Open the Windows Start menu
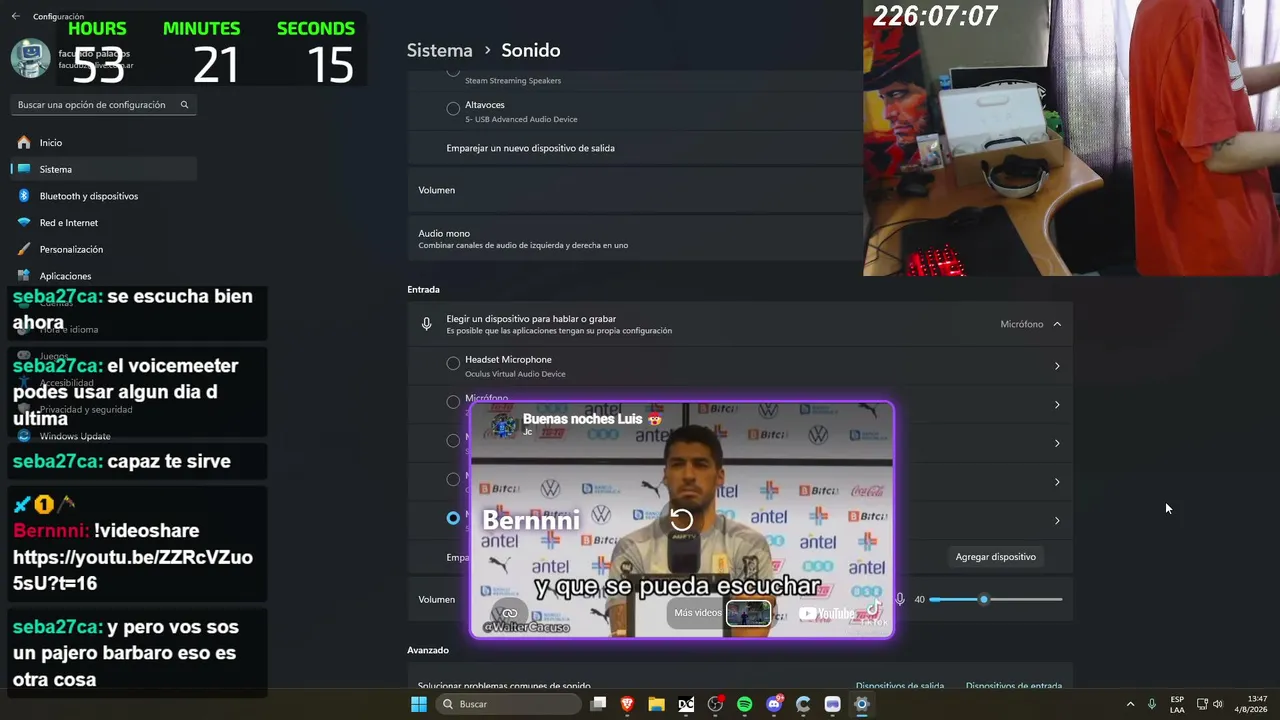Viewport: 1280px width, 720px height. coord(419,704)
